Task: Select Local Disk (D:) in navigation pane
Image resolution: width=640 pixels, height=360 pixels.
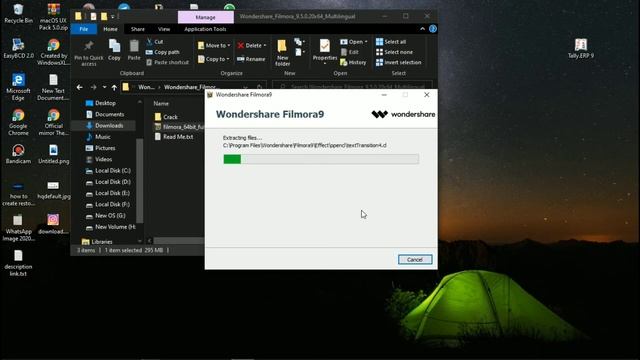Action: (108, 182)
